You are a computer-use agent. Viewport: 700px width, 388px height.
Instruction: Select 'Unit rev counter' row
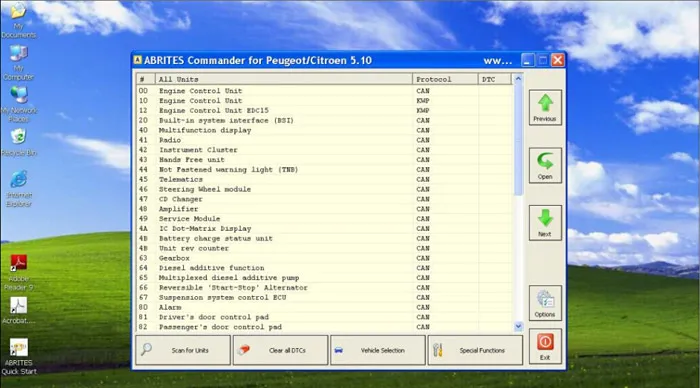325,248
